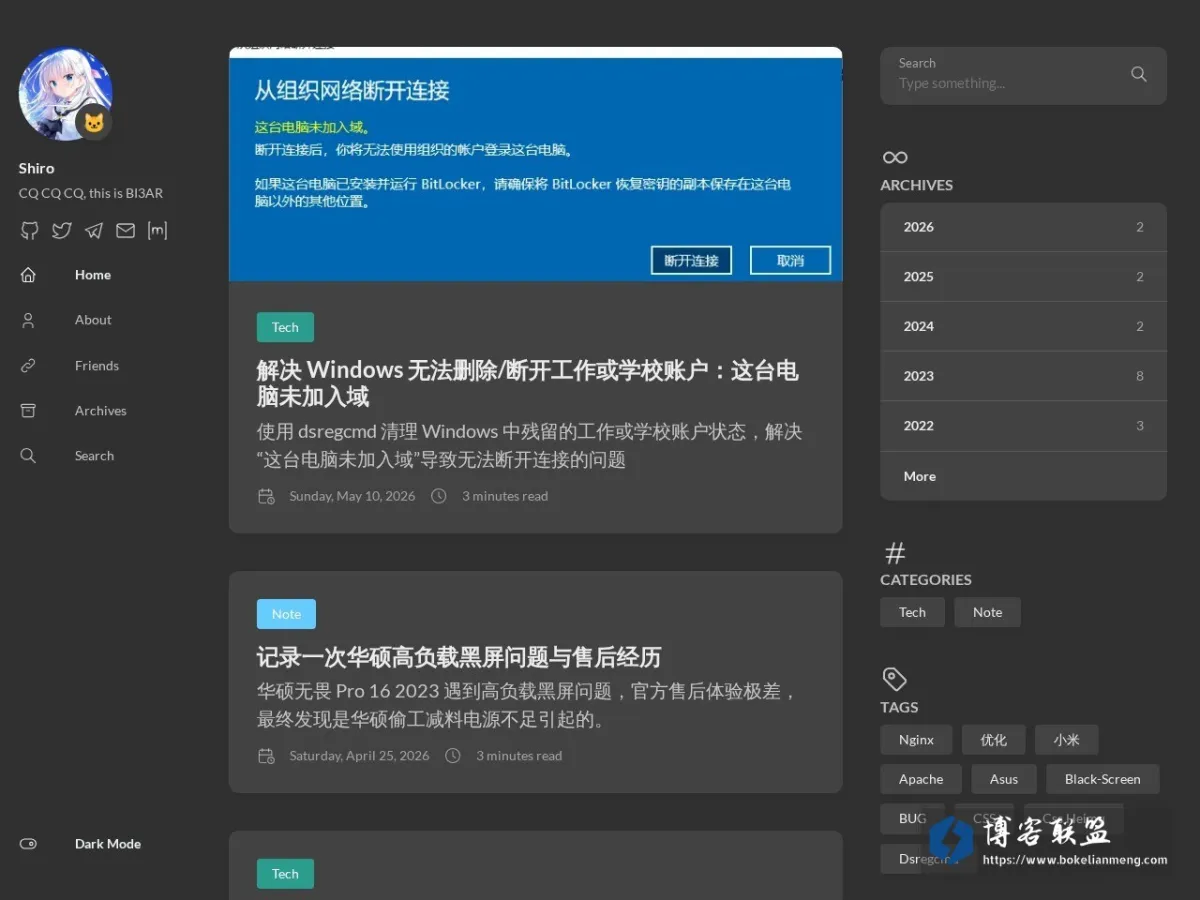Viewport: 1200px width, 900px height.
Task: Click the calendar icon beside Sunday, May 10
Action: pos(266,496)
